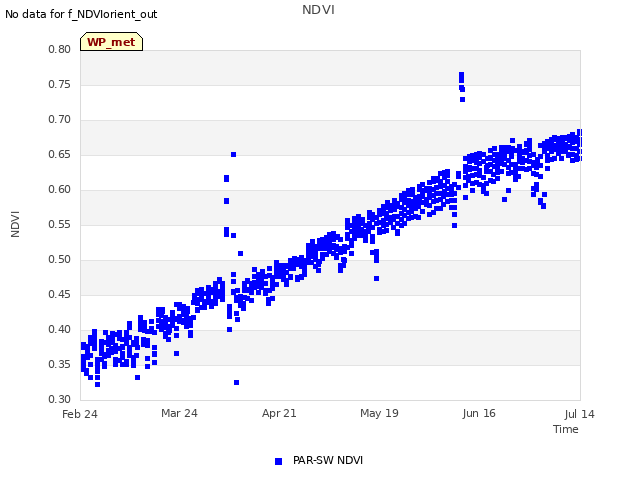The height and width of the screenshot is (480, 640).
Task: Click the 0.50 y-axis tick label
Action: click(x=60, y=260)
